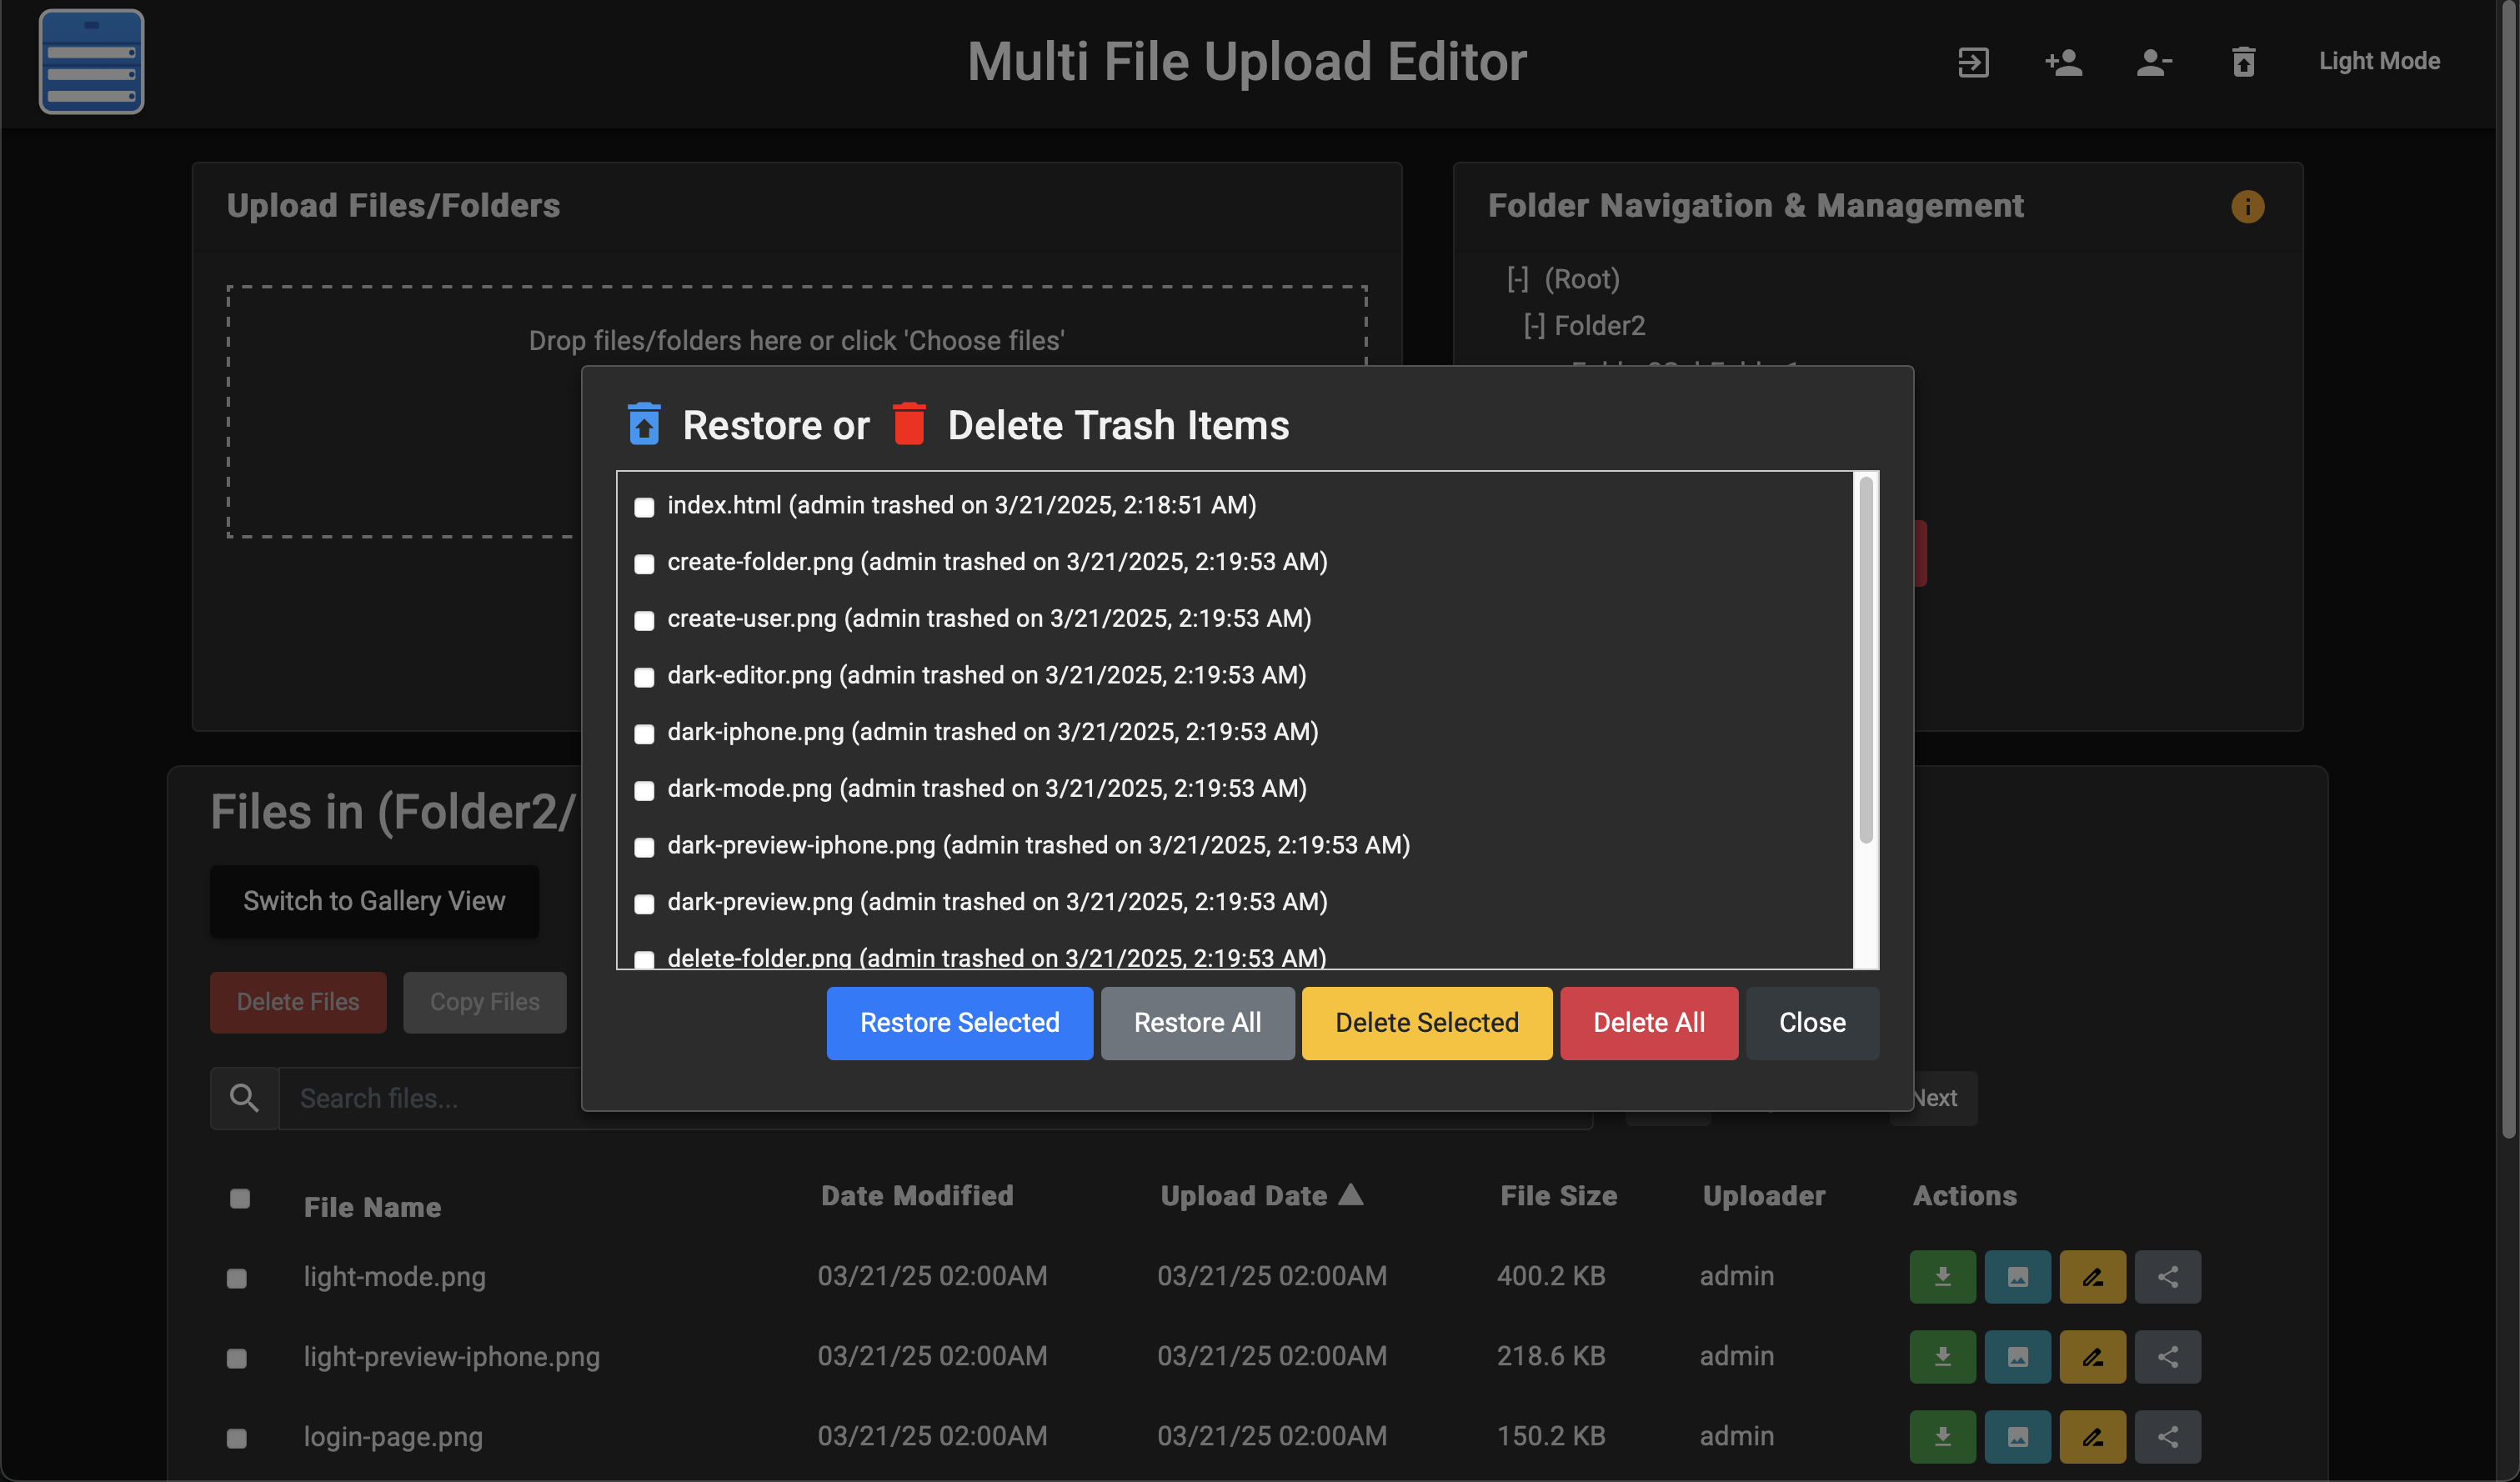
Task: Switch to Light Mode
Action: pyautogui.click(x=2379, y=62)
